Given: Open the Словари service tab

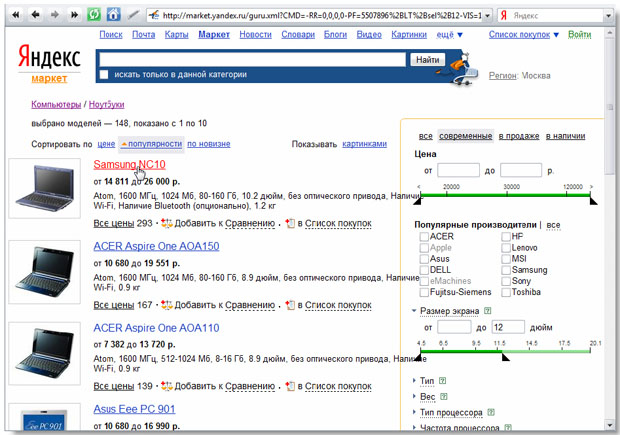Looking at the screenshot, I should (298, 34).
